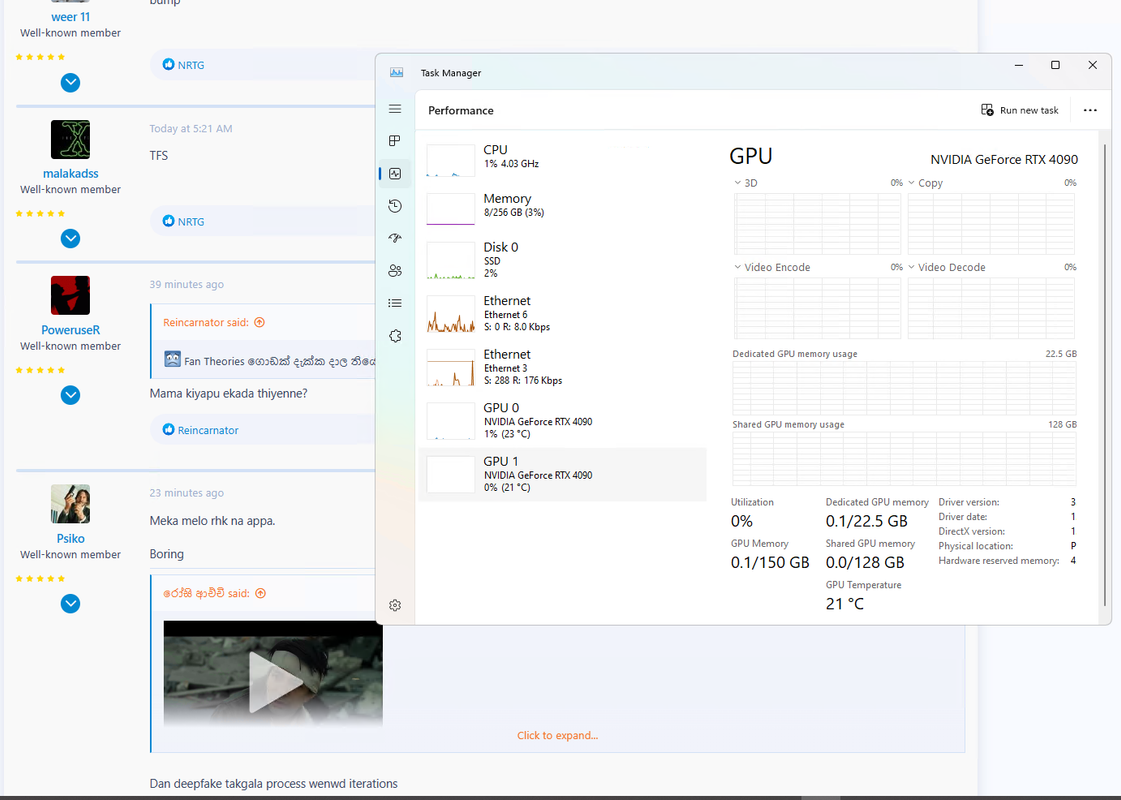Select Memory in performance list
The width and height of the screenshot is (1121, 800).
[x=563, y=207]
